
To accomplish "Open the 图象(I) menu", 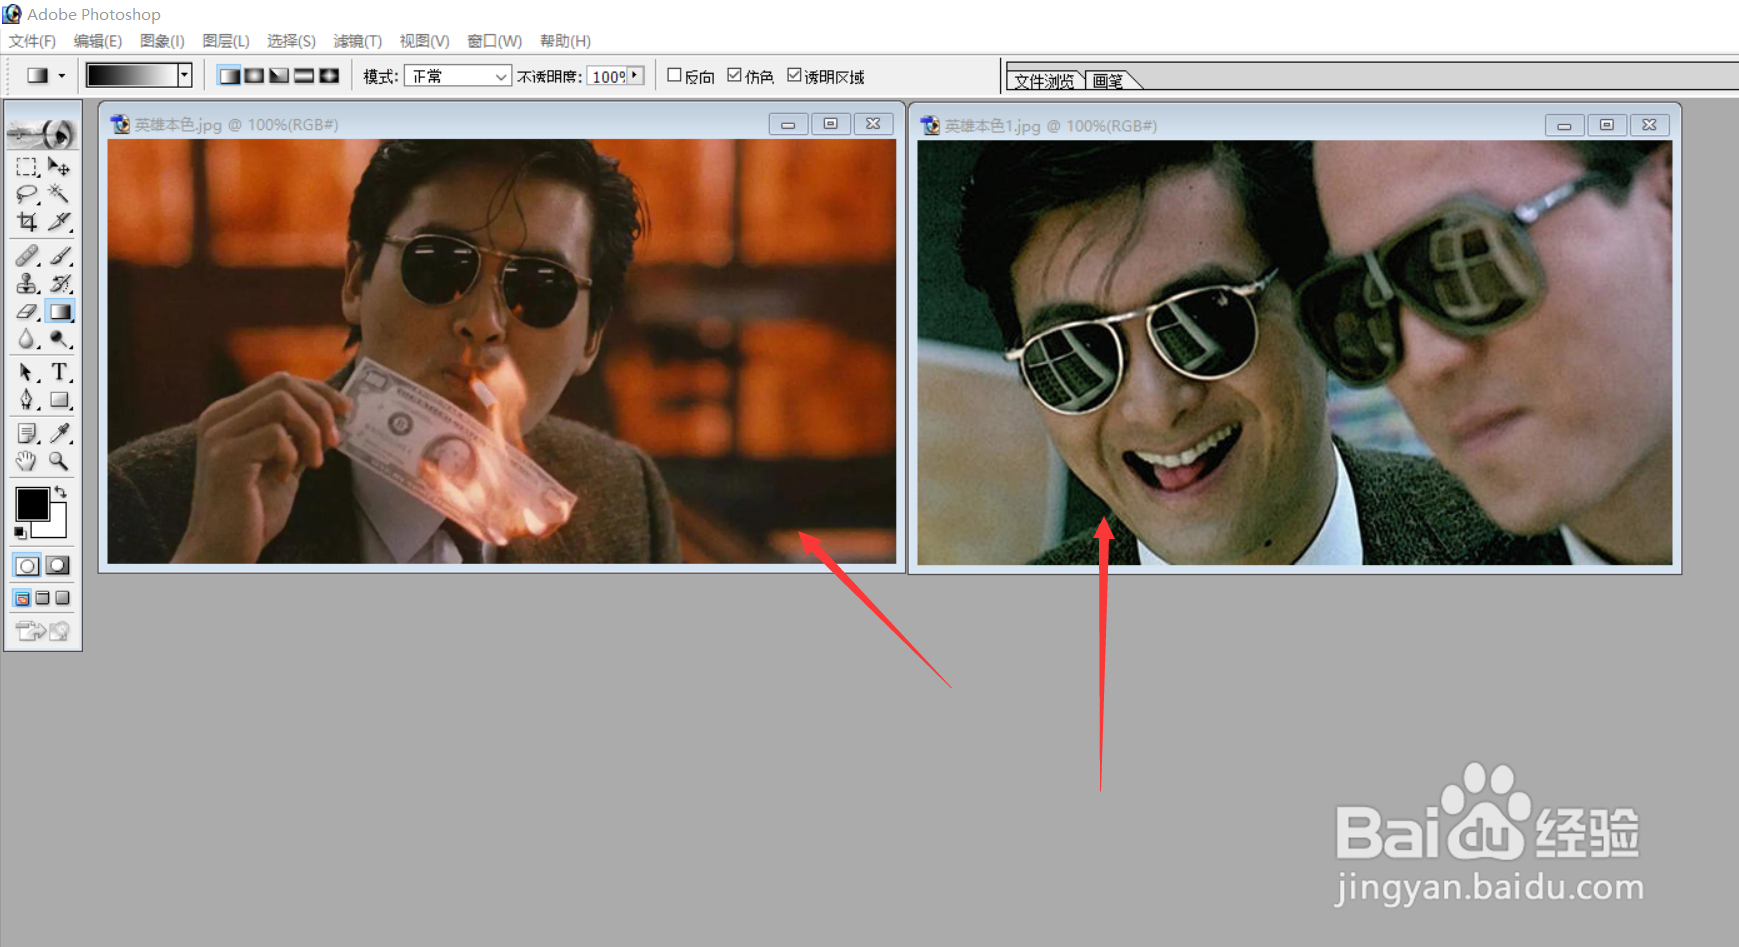I will [x=162, y=41].
